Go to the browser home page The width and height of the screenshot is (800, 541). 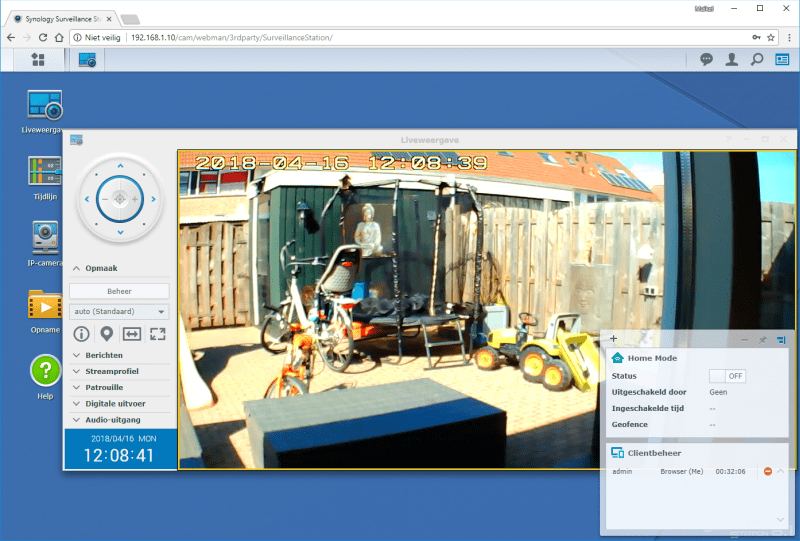[x=59, y=37]
